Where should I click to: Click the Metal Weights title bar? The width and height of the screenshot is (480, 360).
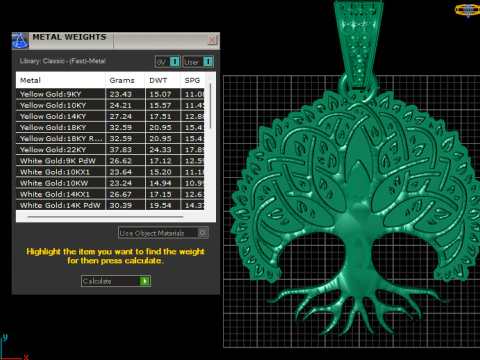click(x=116, y=41)
